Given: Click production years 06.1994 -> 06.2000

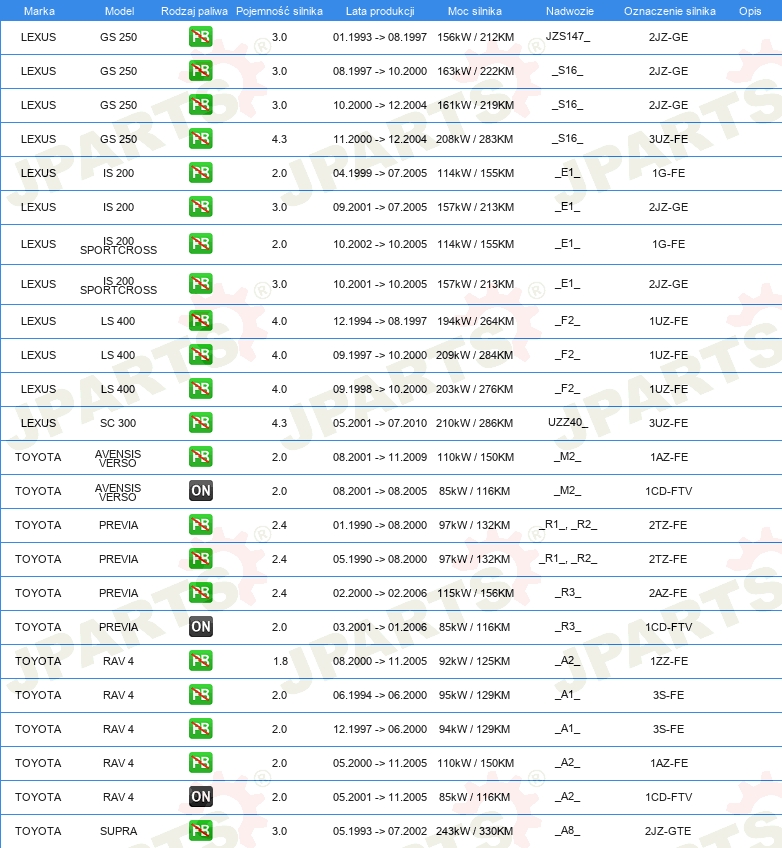Looking at the screenshot, I should (380, 695).
